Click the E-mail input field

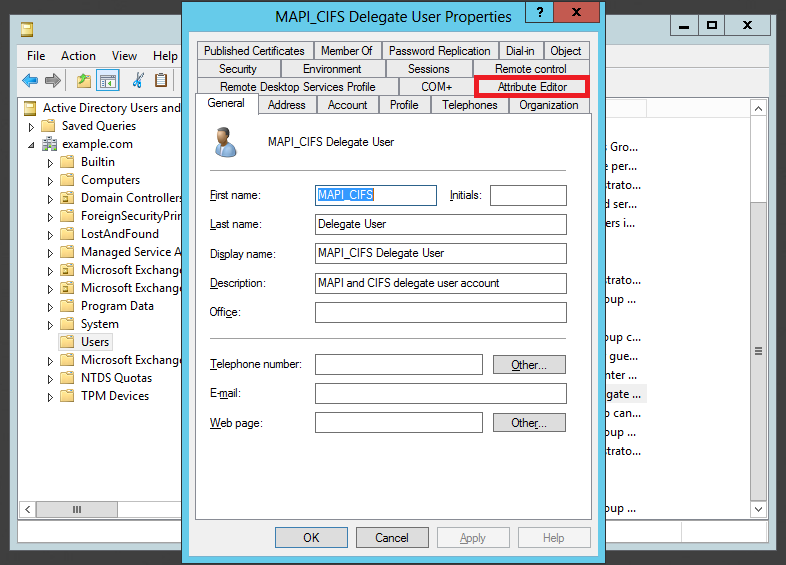click(441, 394)
